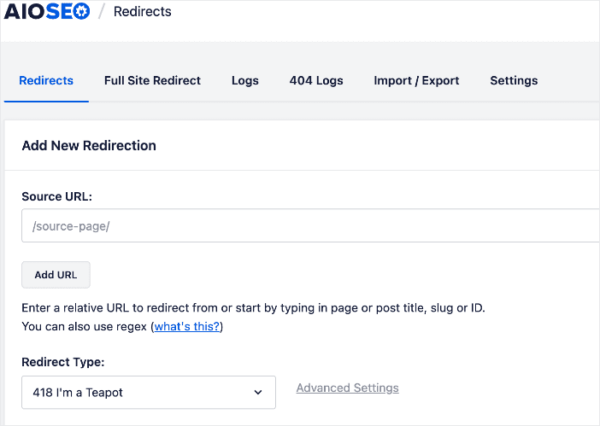This screenshot has height=426, width=600.
Task: Go to the 404 Logs tab
Action: pyautogui.click(x=316, y=80)
